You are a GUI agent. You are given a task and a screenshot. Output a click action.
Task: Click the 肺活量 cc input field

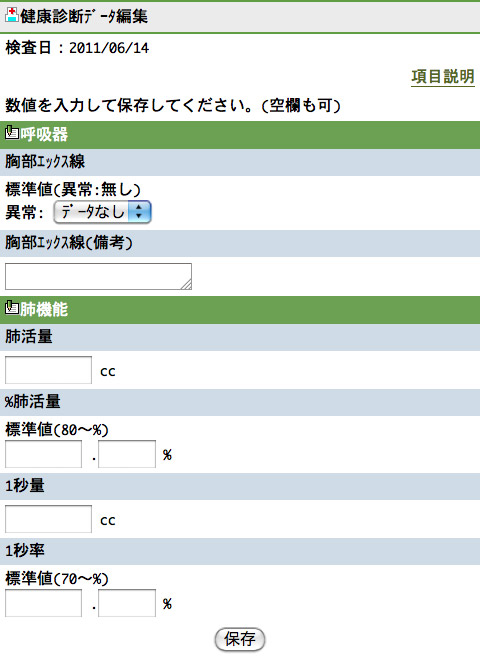[x=48, y=370]
